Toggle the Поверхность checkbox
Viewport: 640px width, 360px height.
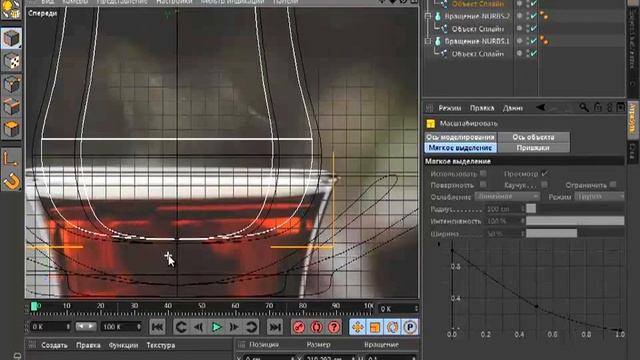point(483,184)
